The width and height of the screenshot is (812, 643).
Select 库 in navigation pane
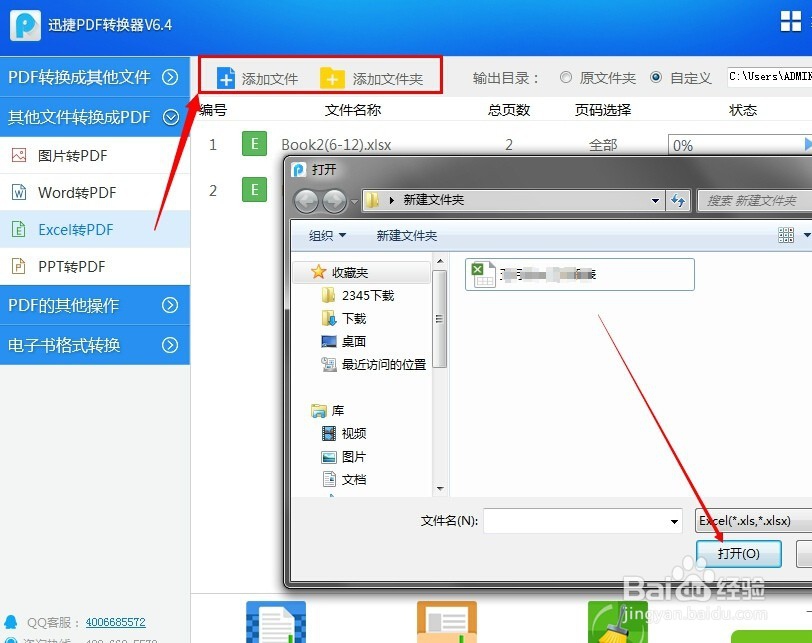pyautogui.click(x=327, y=411)
